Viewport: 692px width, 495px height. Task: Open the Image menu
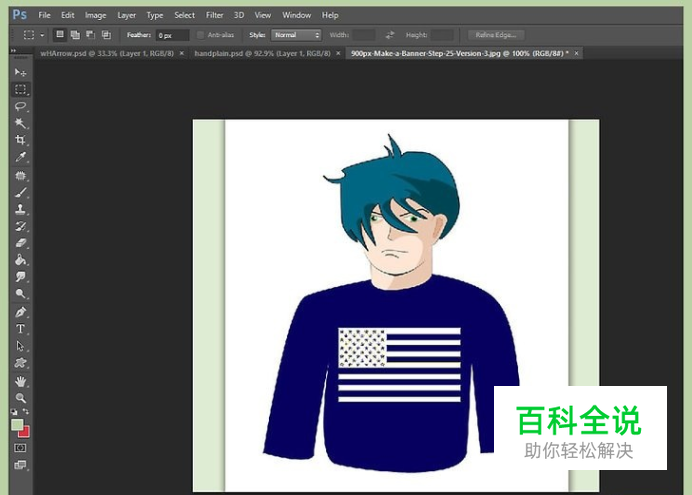[95, 15]
